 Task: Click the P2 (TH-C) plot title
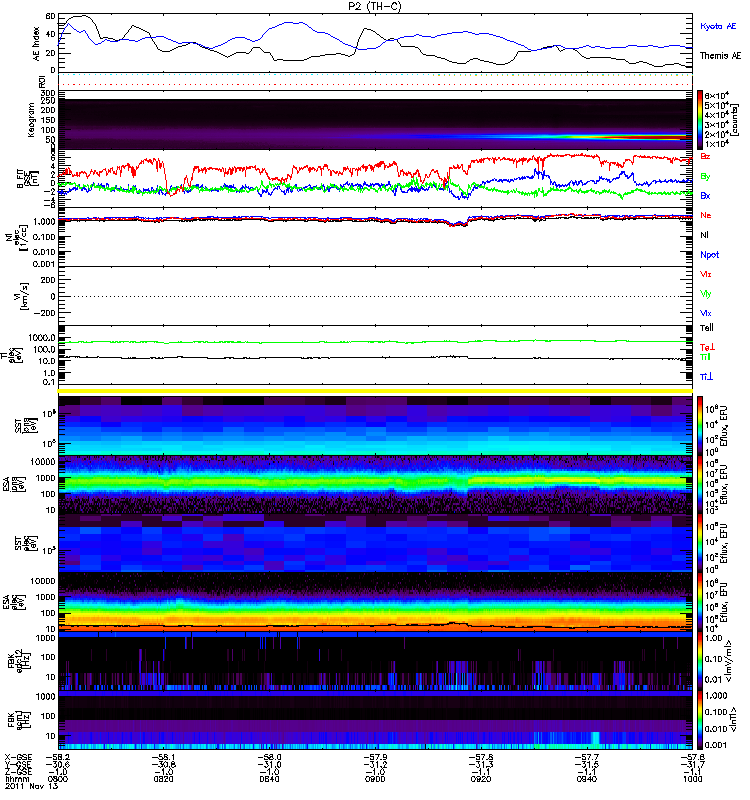374,6
